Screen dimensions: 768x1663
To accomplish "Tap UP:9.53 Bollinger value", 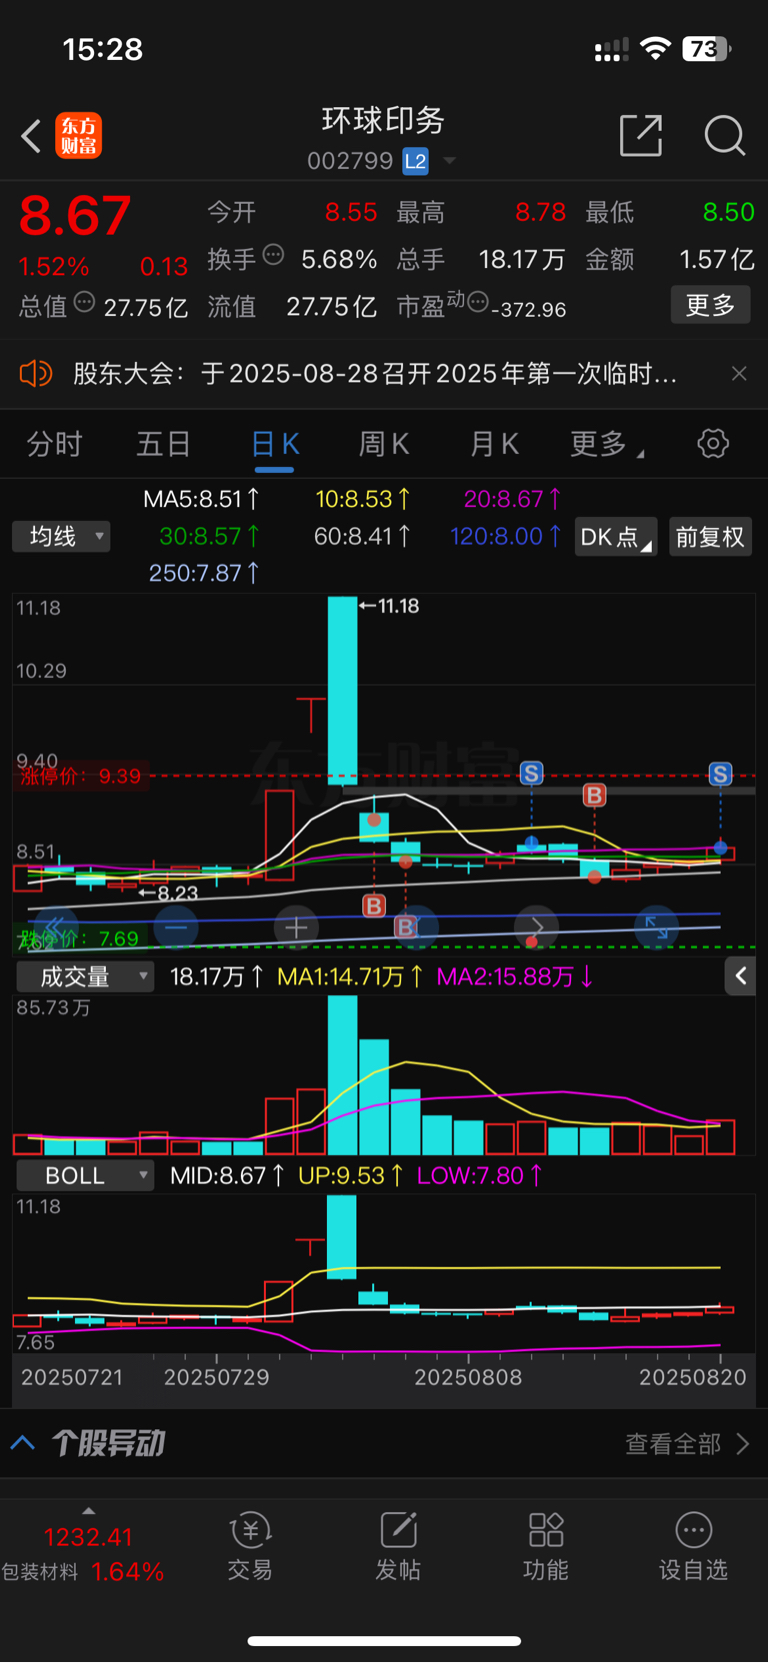I will point(351,1176).
